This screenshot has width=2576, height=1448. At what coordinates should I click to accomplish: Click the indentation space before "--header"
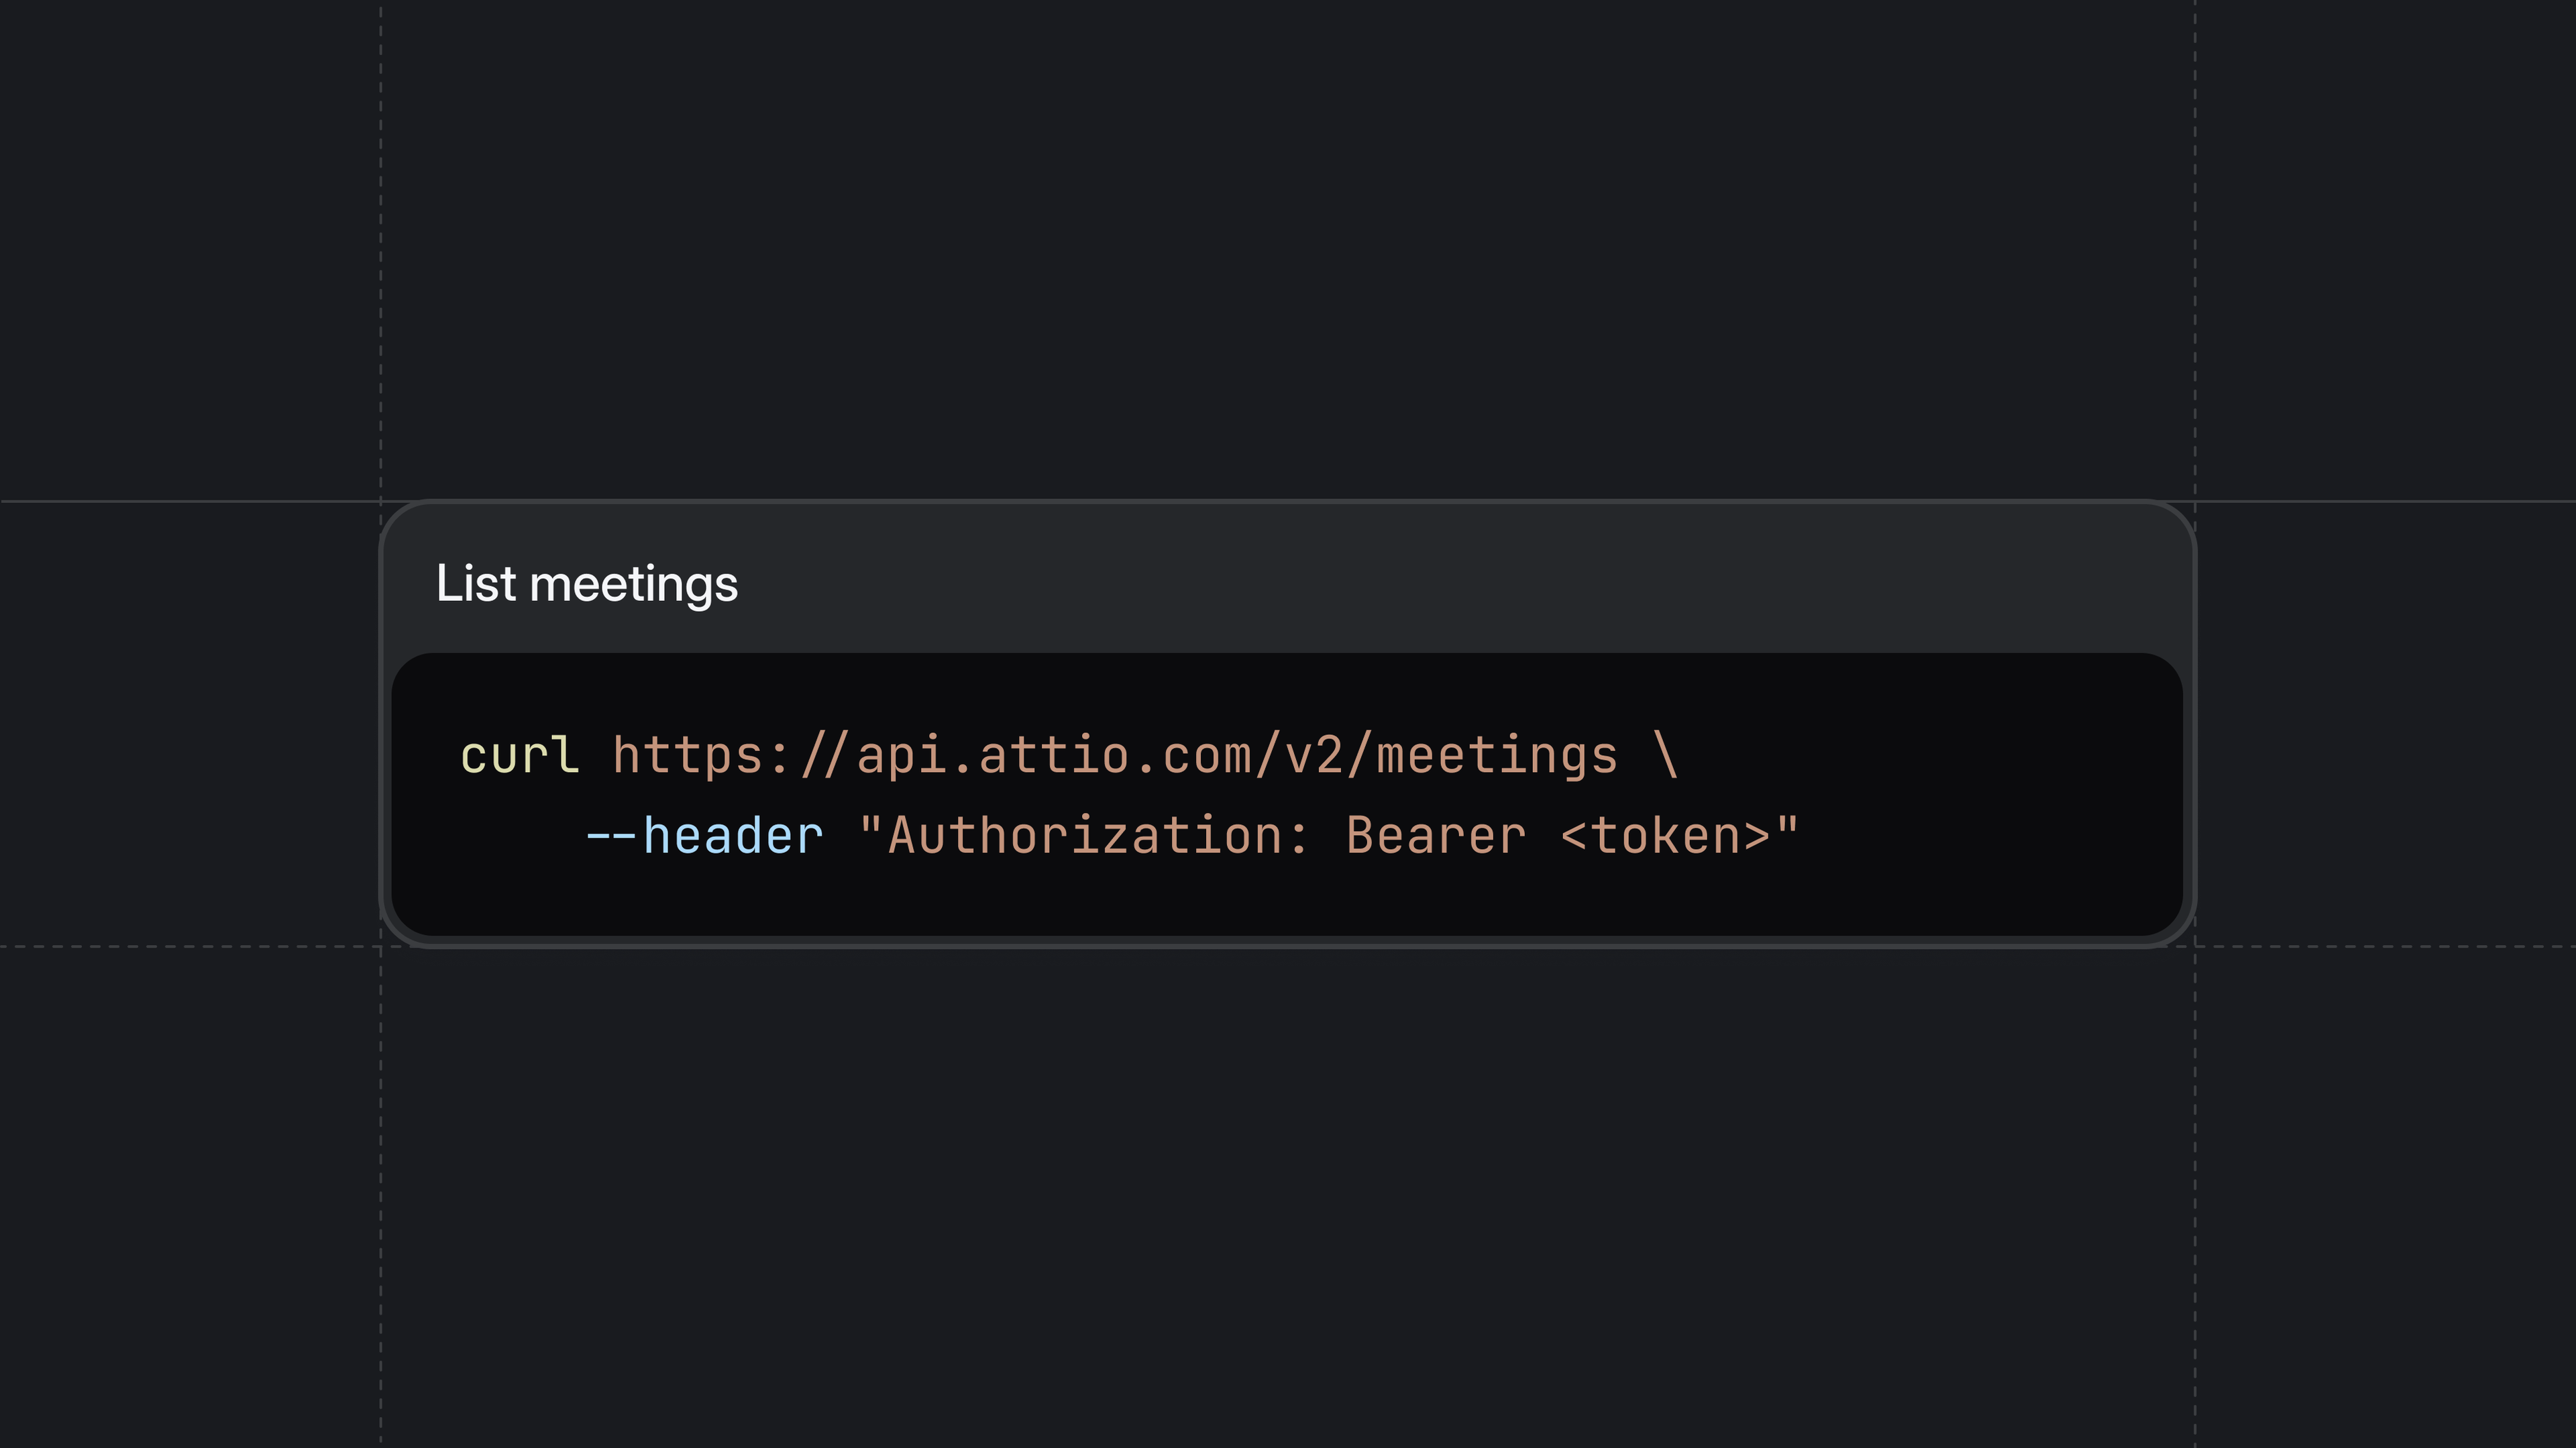[520, 836]
